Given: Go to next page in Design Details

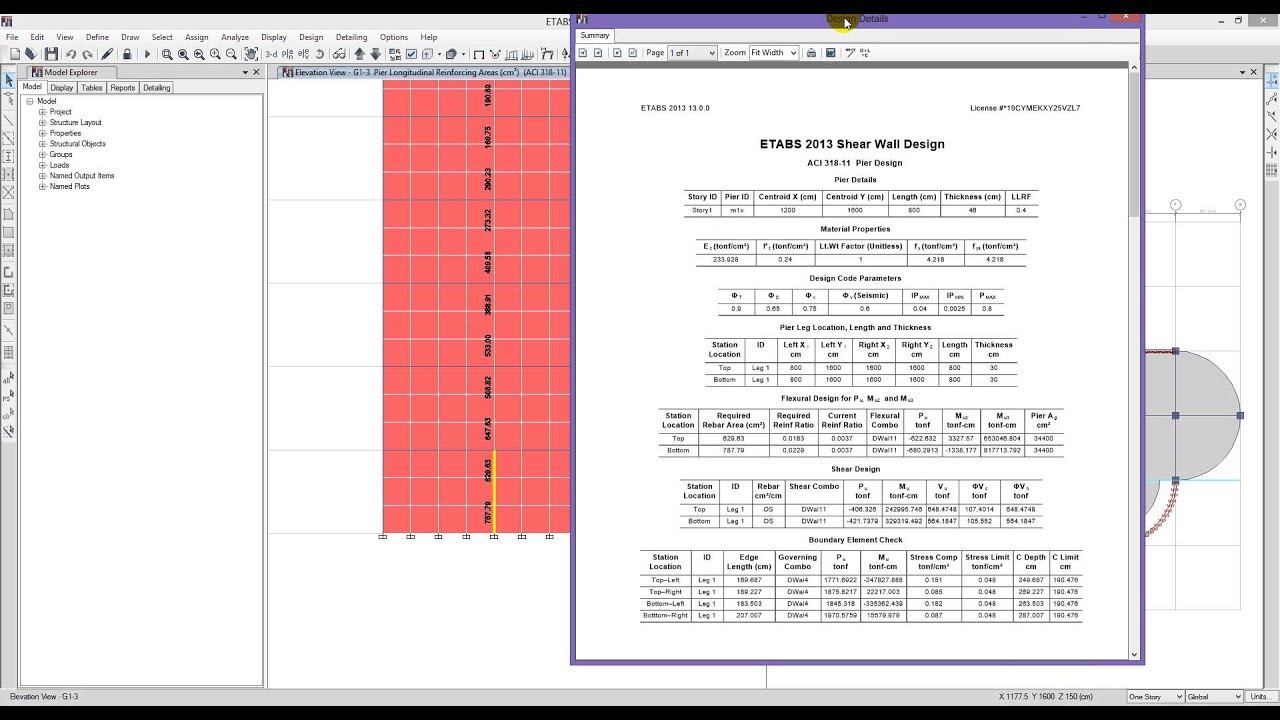Looking at the screenshot, I should [617, 52].
